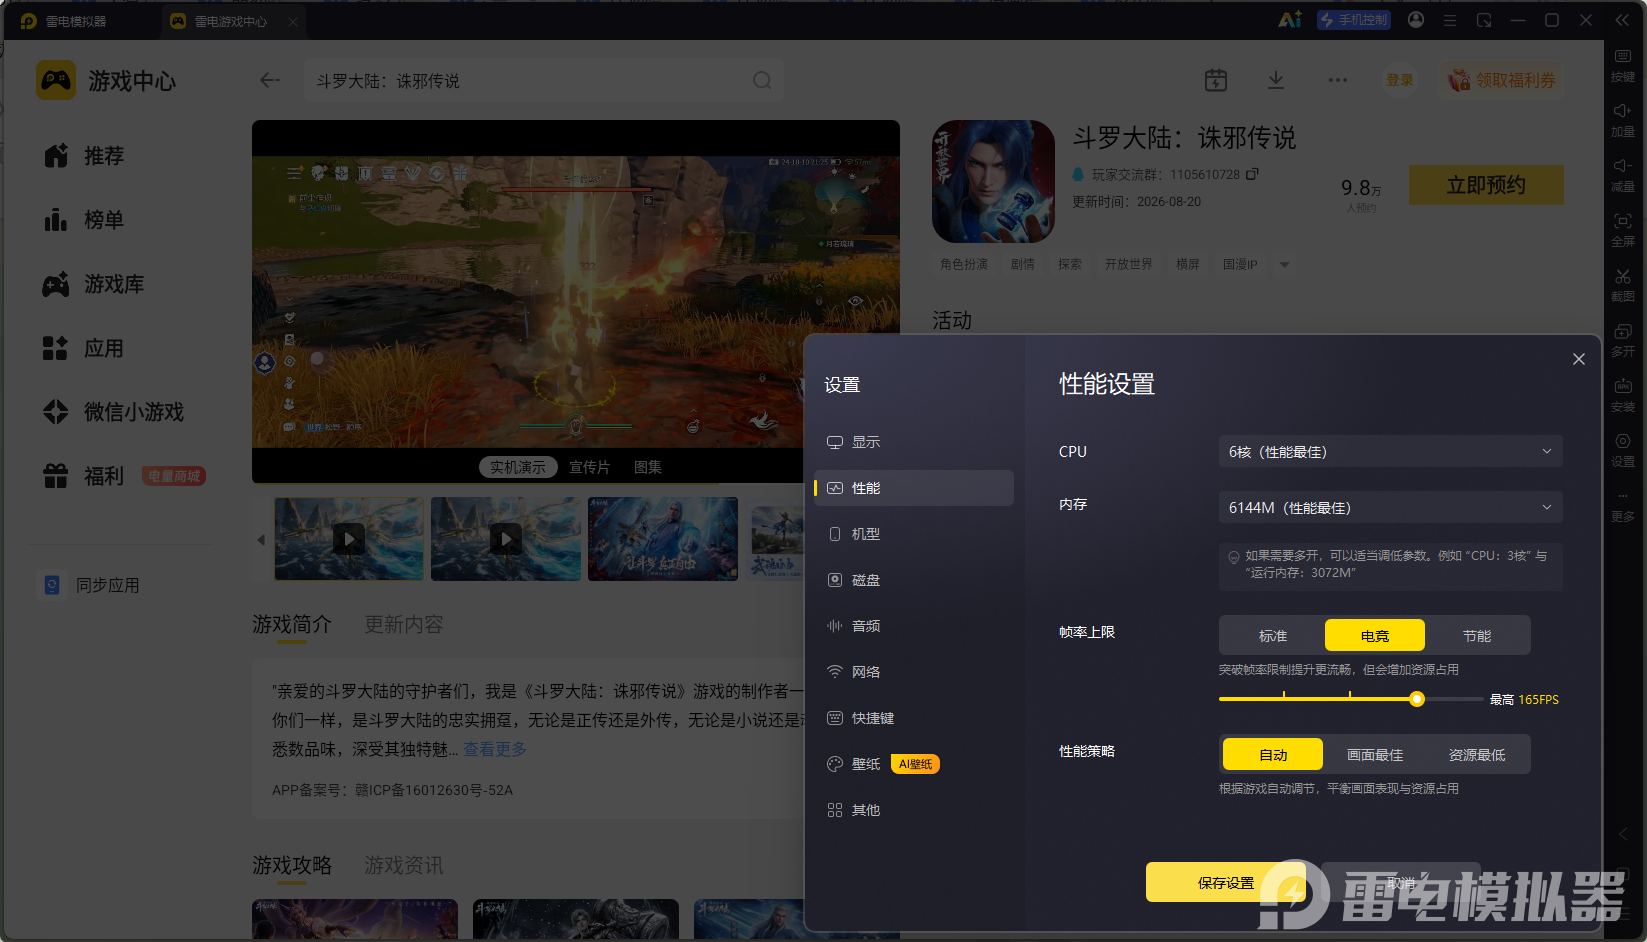Click the 登录 login button
The image size is (1647, 942).
click(x=1400, y=80)
